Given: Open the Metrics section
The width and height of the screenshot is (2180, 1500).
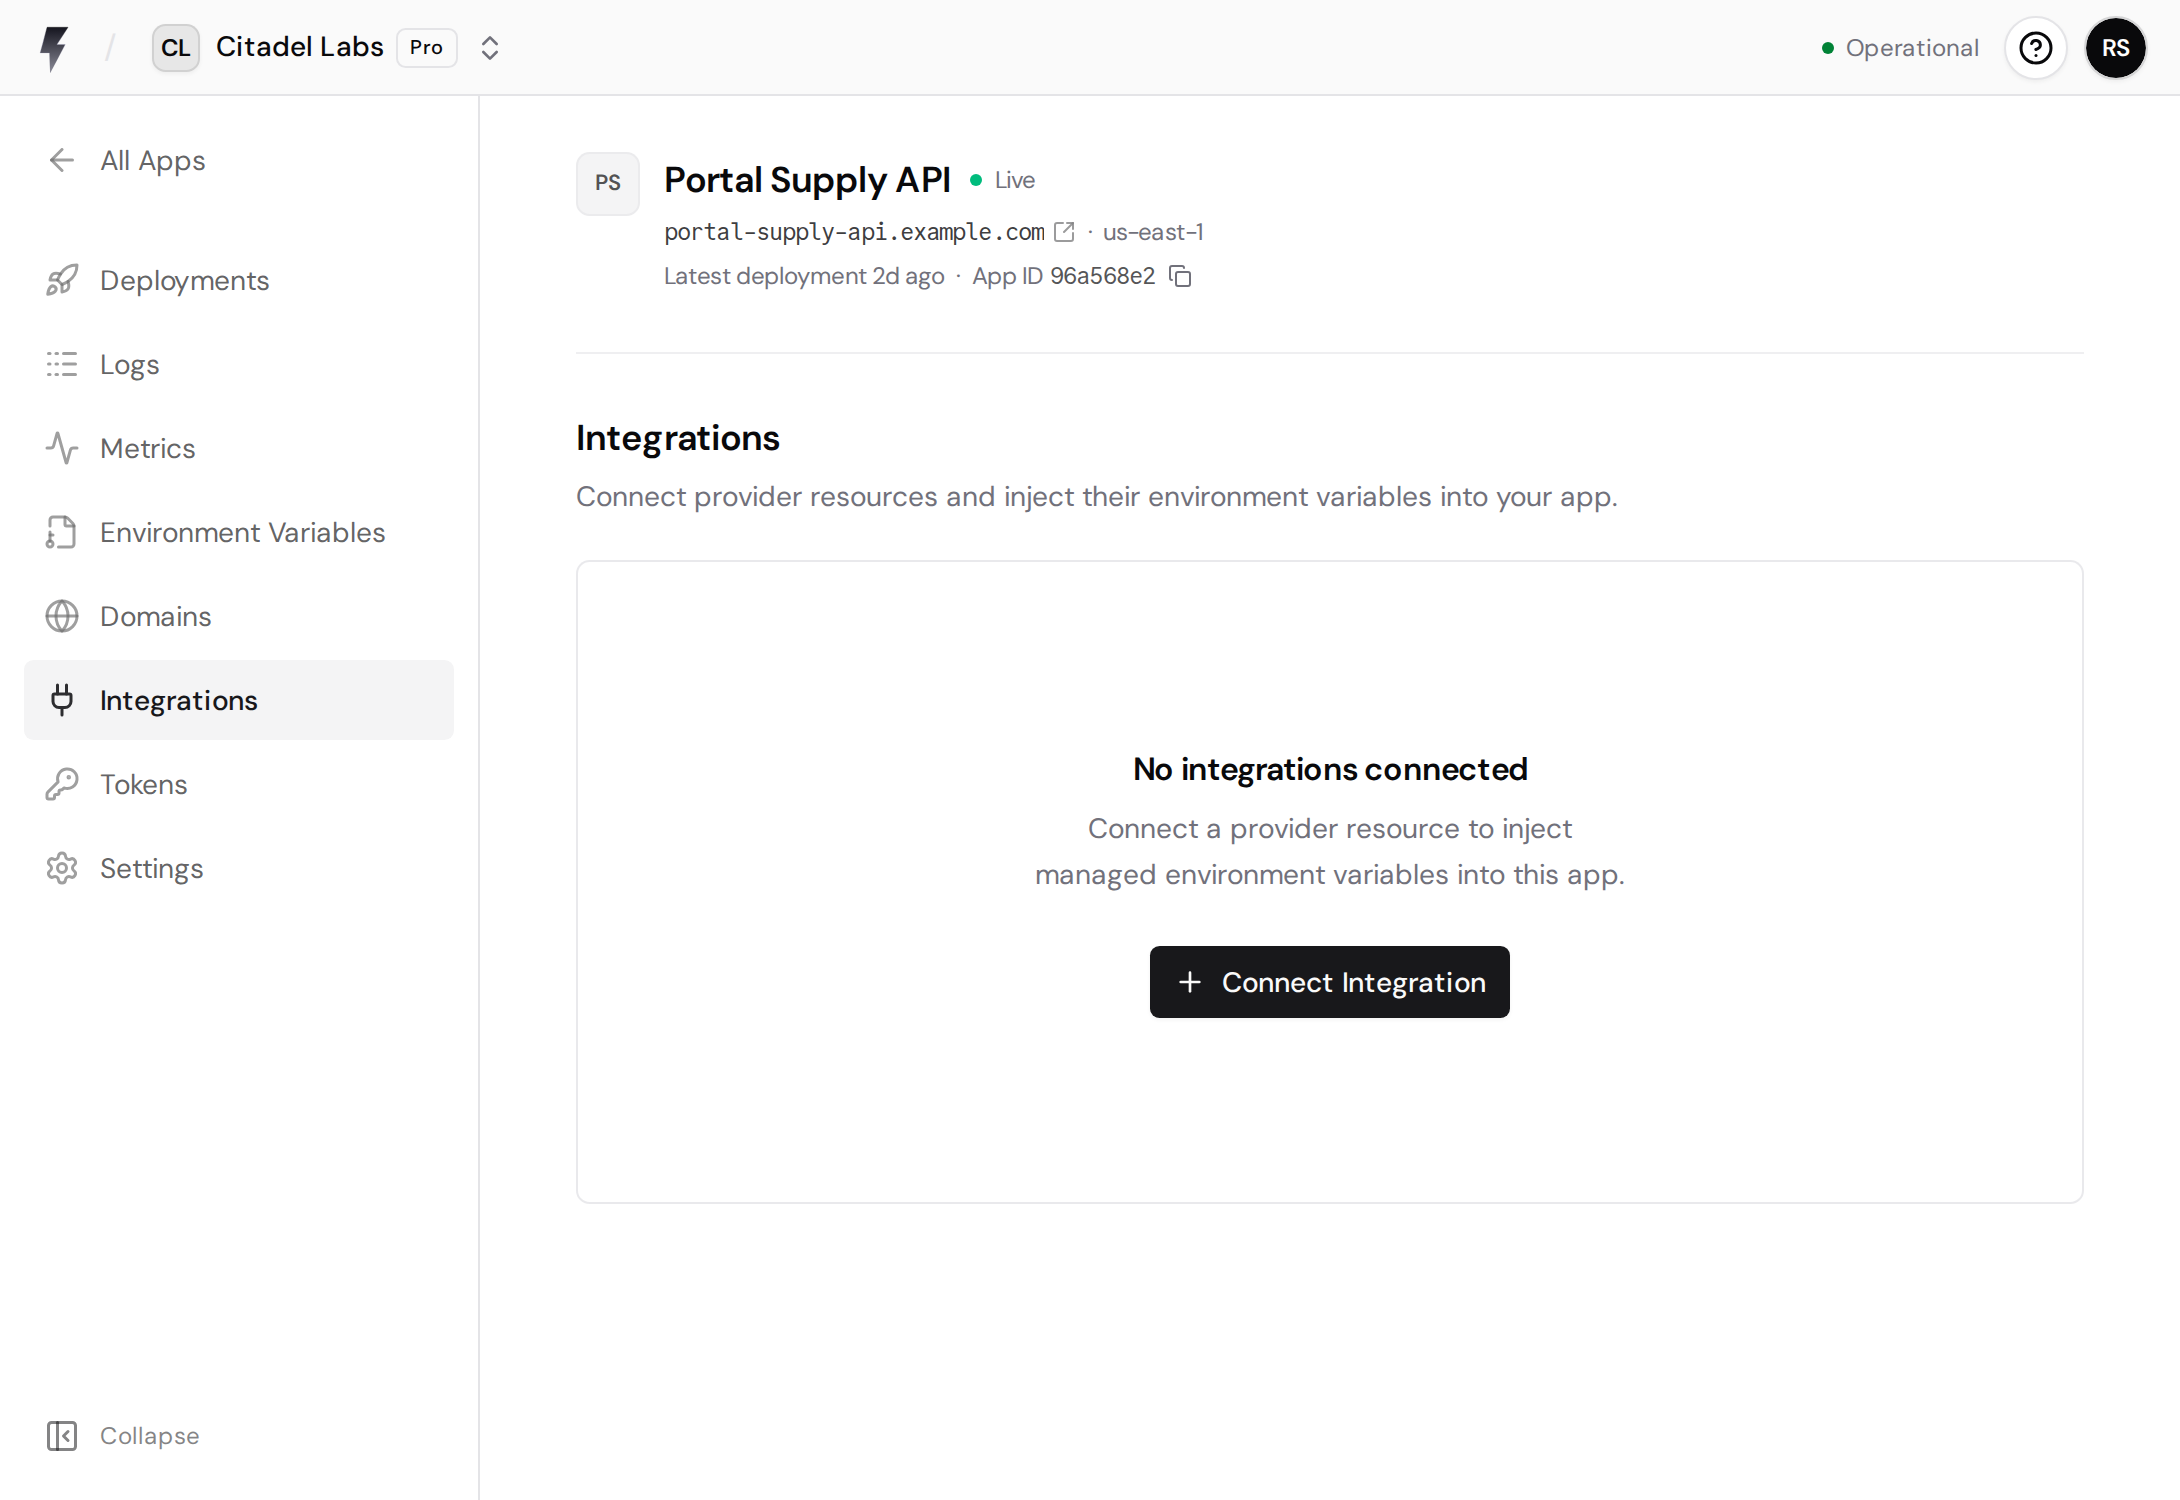Looking at the screenshot, I should coord(239,448).
